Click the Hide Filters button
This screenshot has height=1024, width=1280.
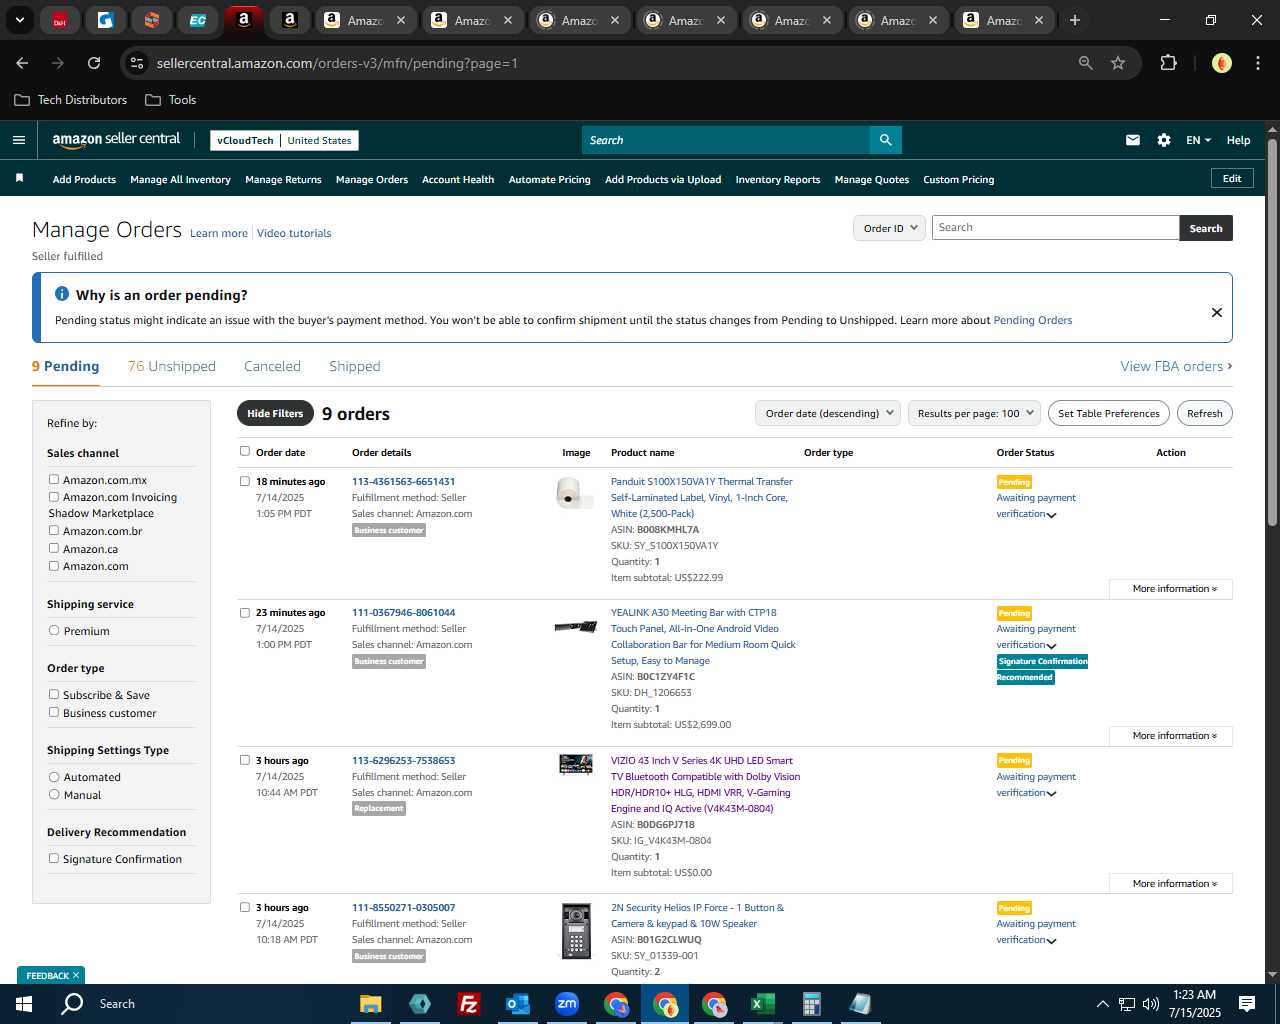click(275, 413)
